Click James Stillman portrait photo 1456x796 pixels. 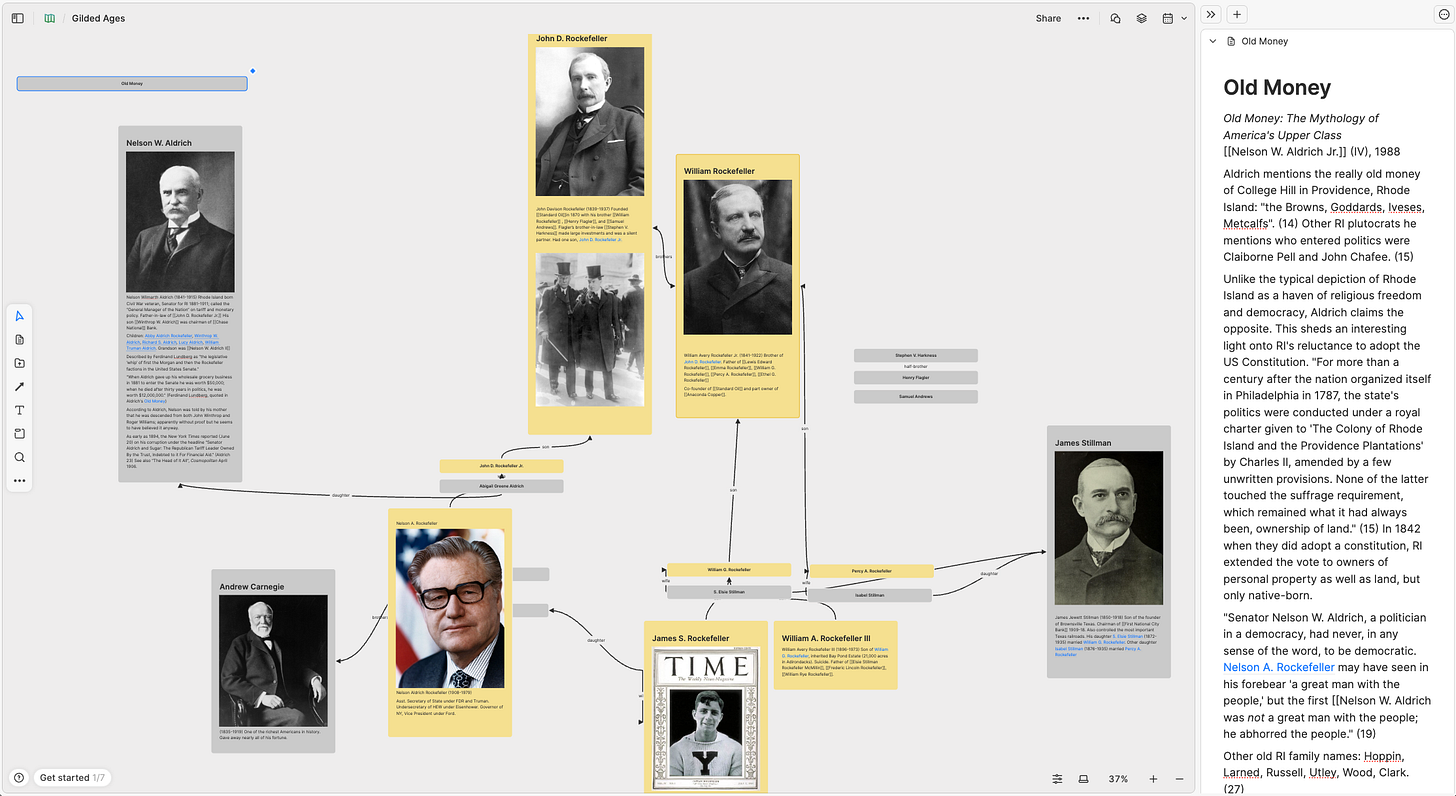click(x=1109, y=529)
